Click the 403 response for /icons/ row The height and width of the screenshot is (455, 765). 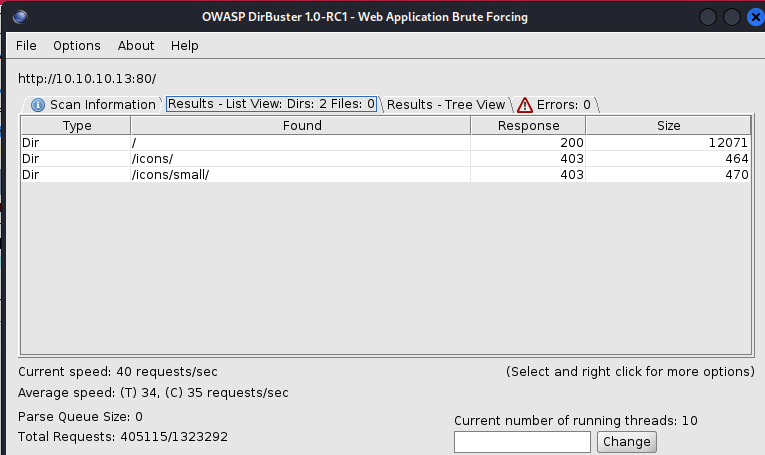click(528, 158)
